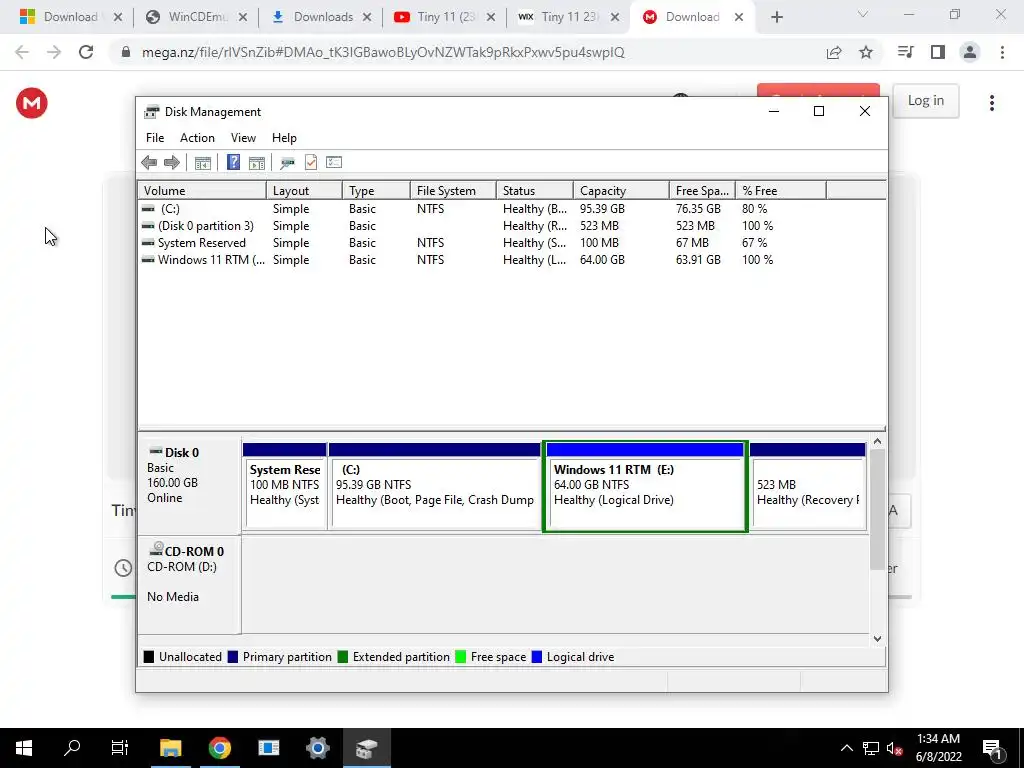Open the tab search dropdown in Chrome

click(x=863, y=14)
